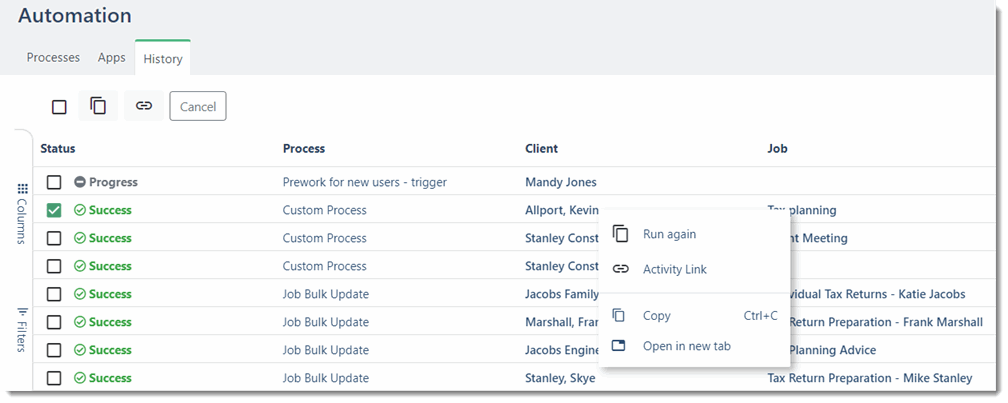Open the Apps tab
The image size is (1008, 403).
112,58
